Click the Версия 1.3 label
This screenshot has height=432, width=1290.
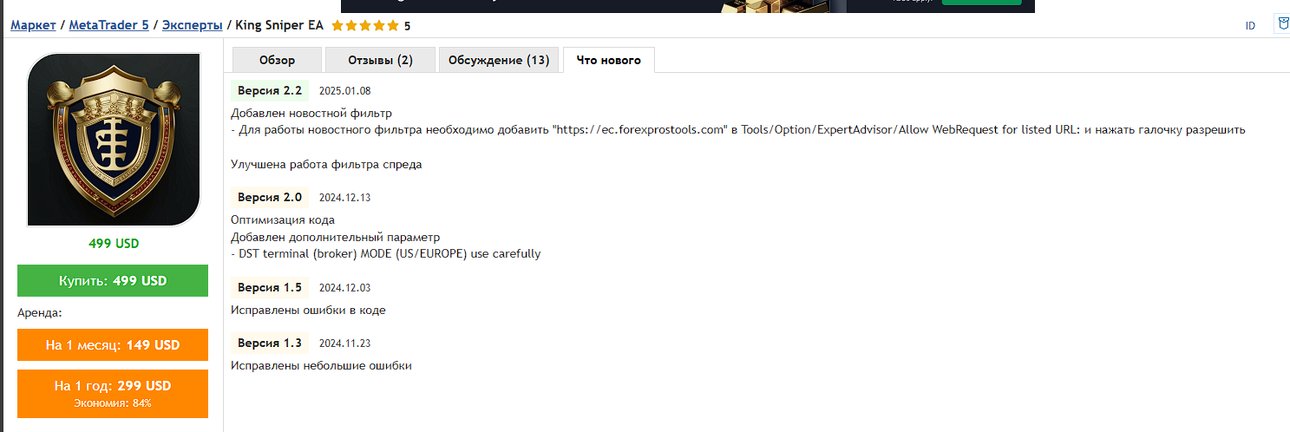[270, 343]
